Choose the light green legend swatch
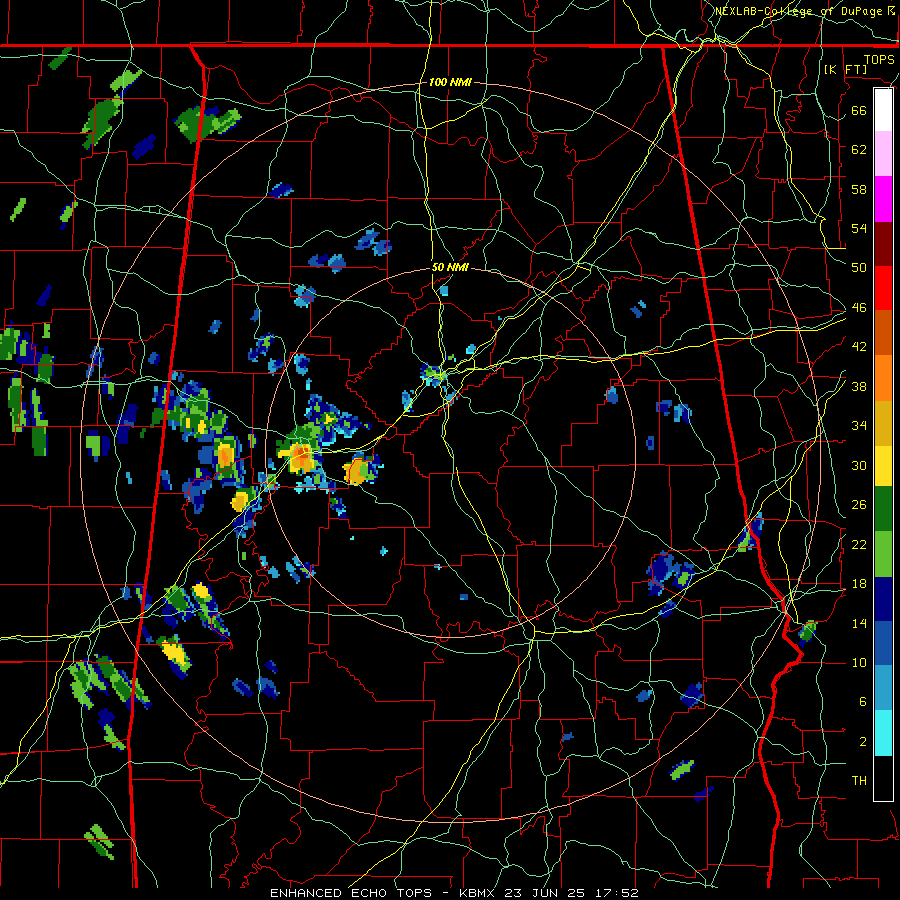This screenshot has height=900, width=900. tap(883, 554)
